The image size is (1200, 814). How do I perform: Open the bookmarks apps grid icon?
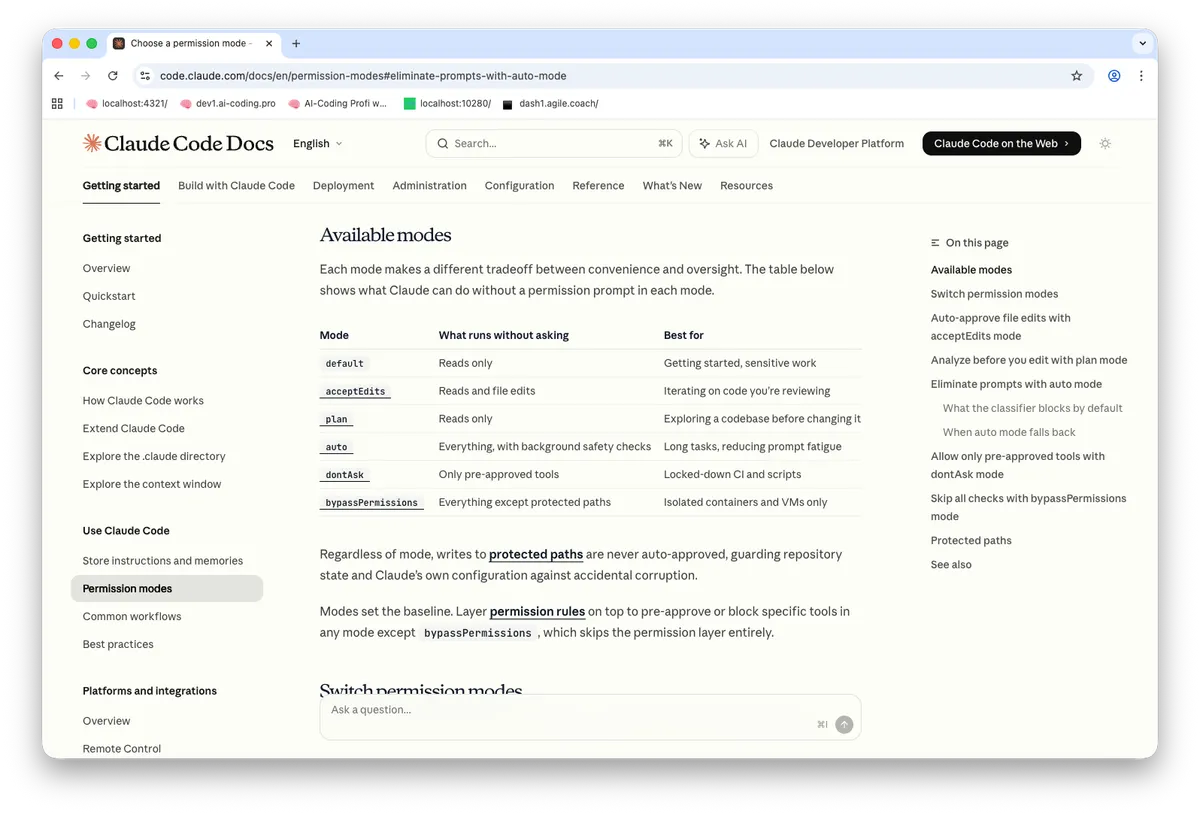coord(57,103)
